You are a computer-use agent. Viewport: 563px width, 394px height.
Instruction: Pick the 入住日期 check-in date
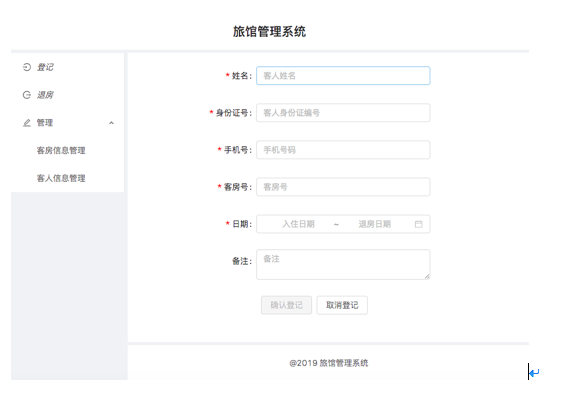click(298, 224)
